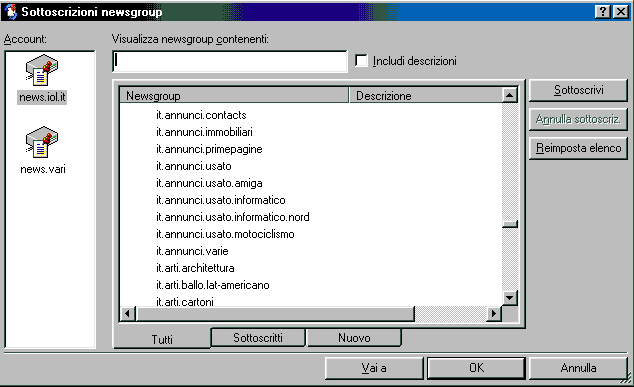The height and width of the screenshot is (387, 634).
Task: Click the title bar application icon
Action: pos(11,12)
